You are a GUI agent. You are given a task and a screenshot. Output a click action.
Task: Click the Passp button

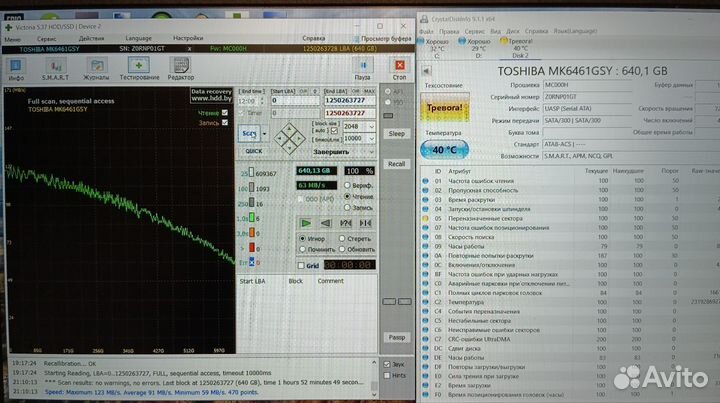397,337
